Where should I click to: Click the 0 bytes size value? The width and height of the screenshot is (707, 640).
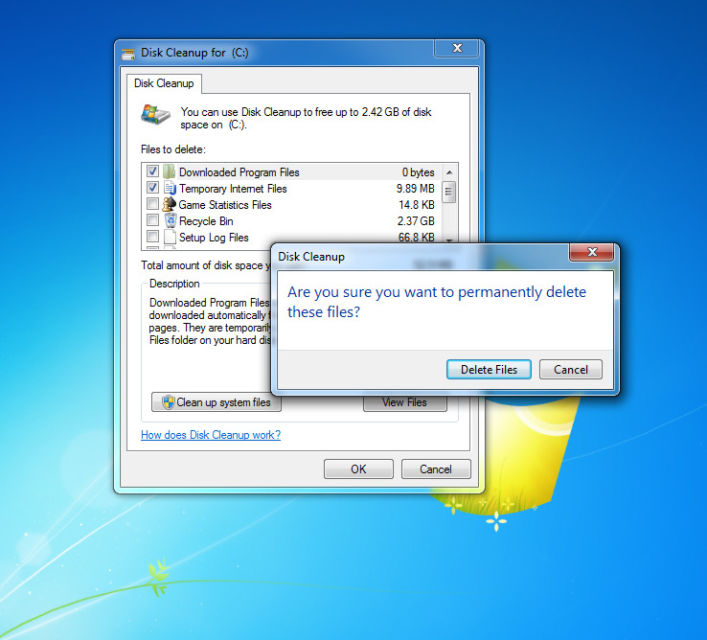point(418,172)
